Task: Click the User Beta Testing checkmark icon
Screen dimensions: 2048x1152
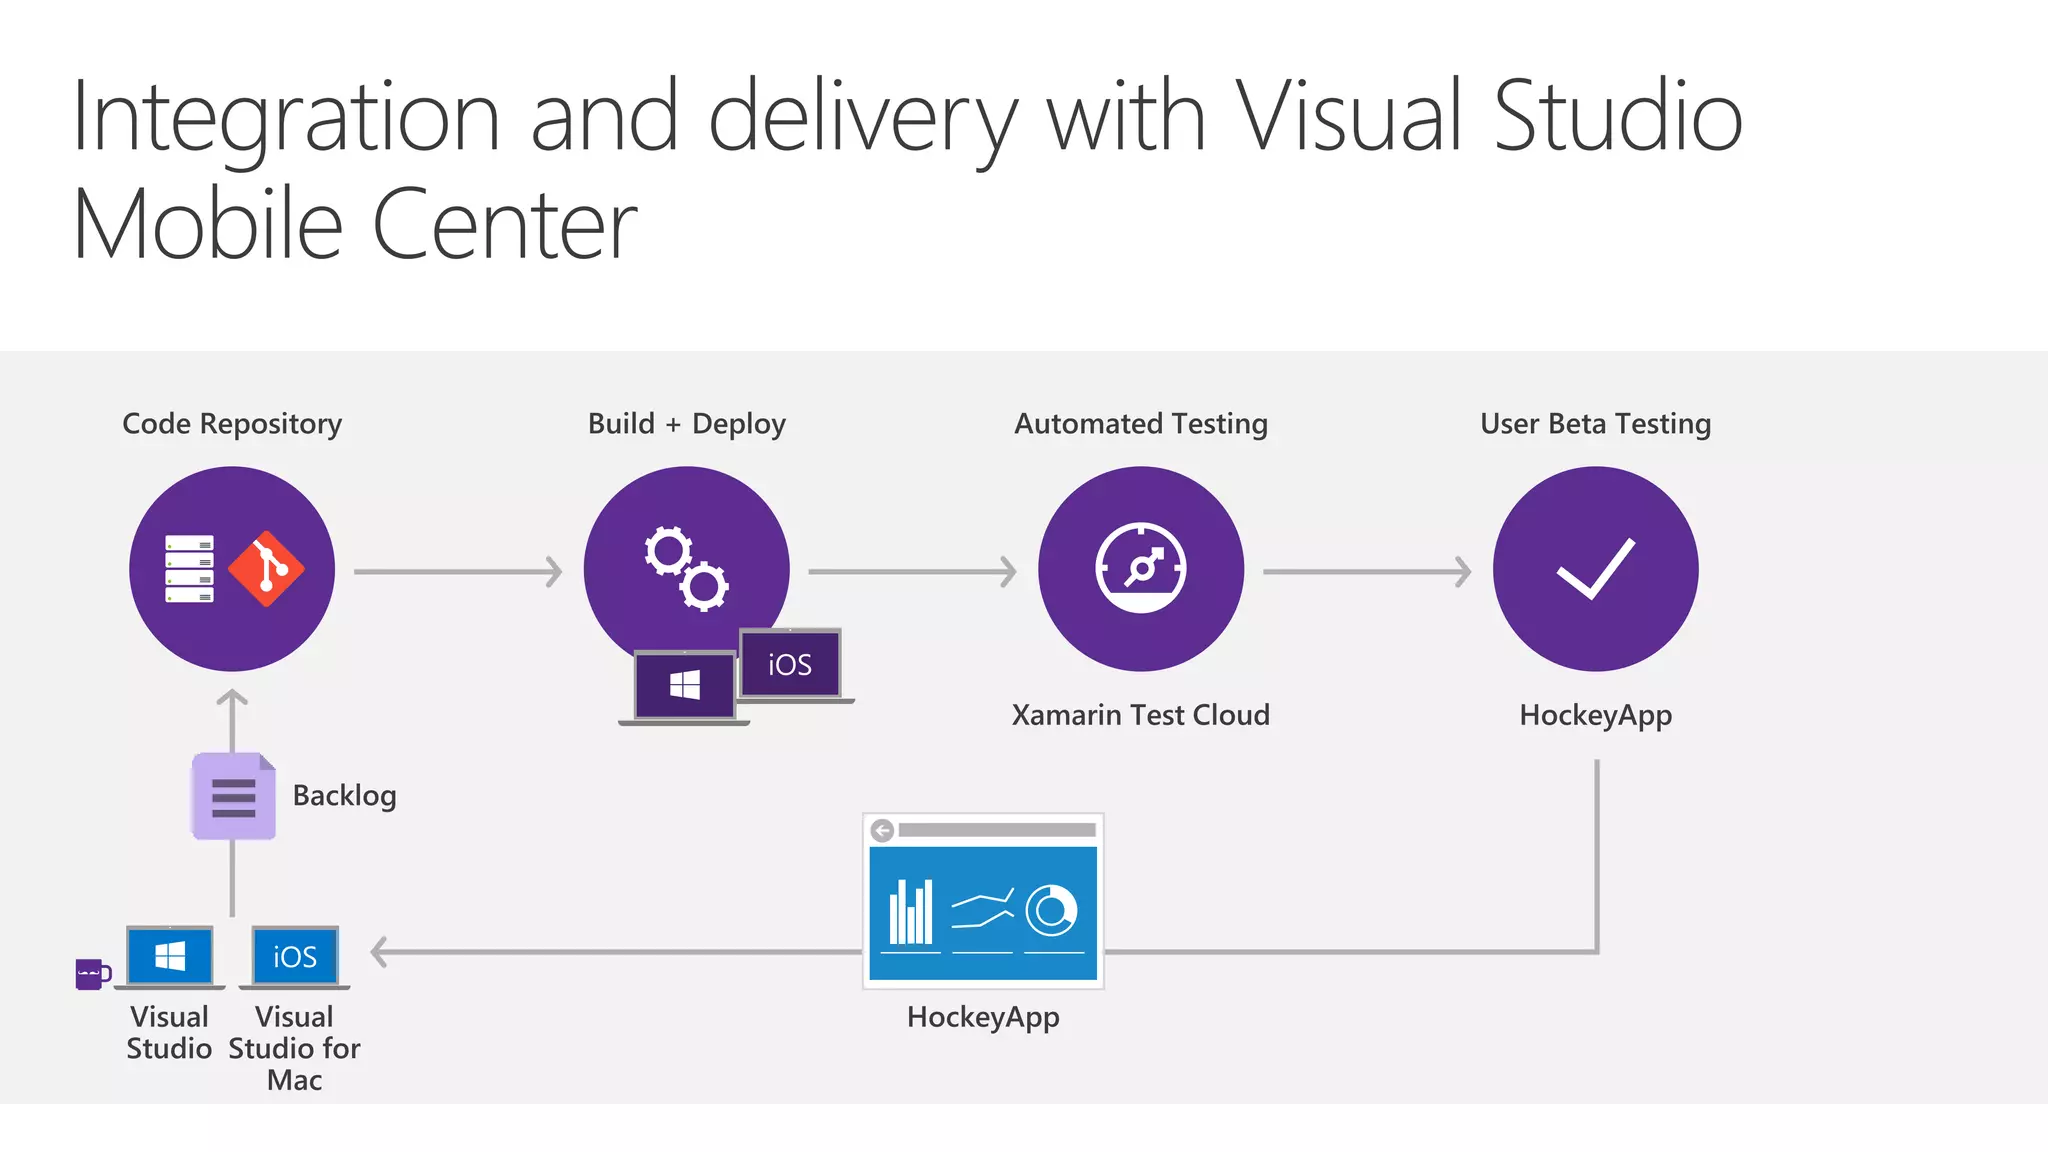Action: pos(1595,569)
